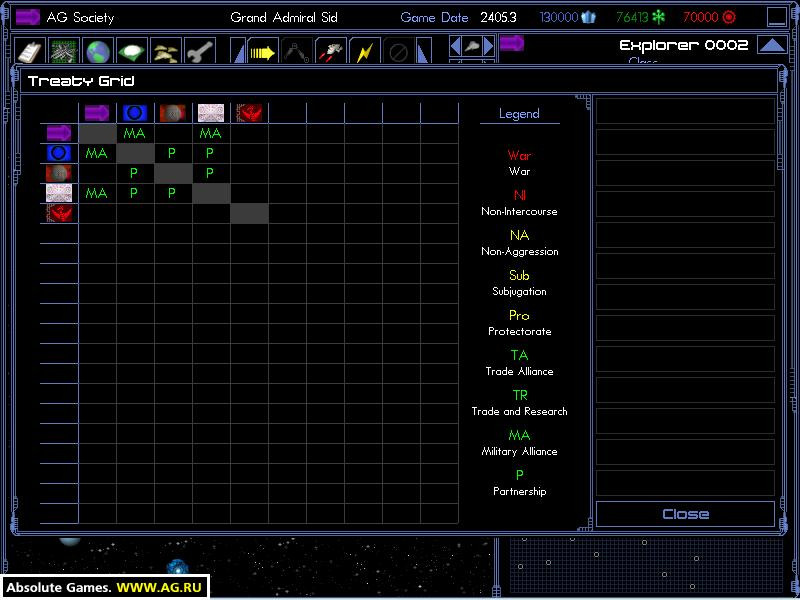
Task: Click the waypoints compass command icon
Action: (296, 52)
